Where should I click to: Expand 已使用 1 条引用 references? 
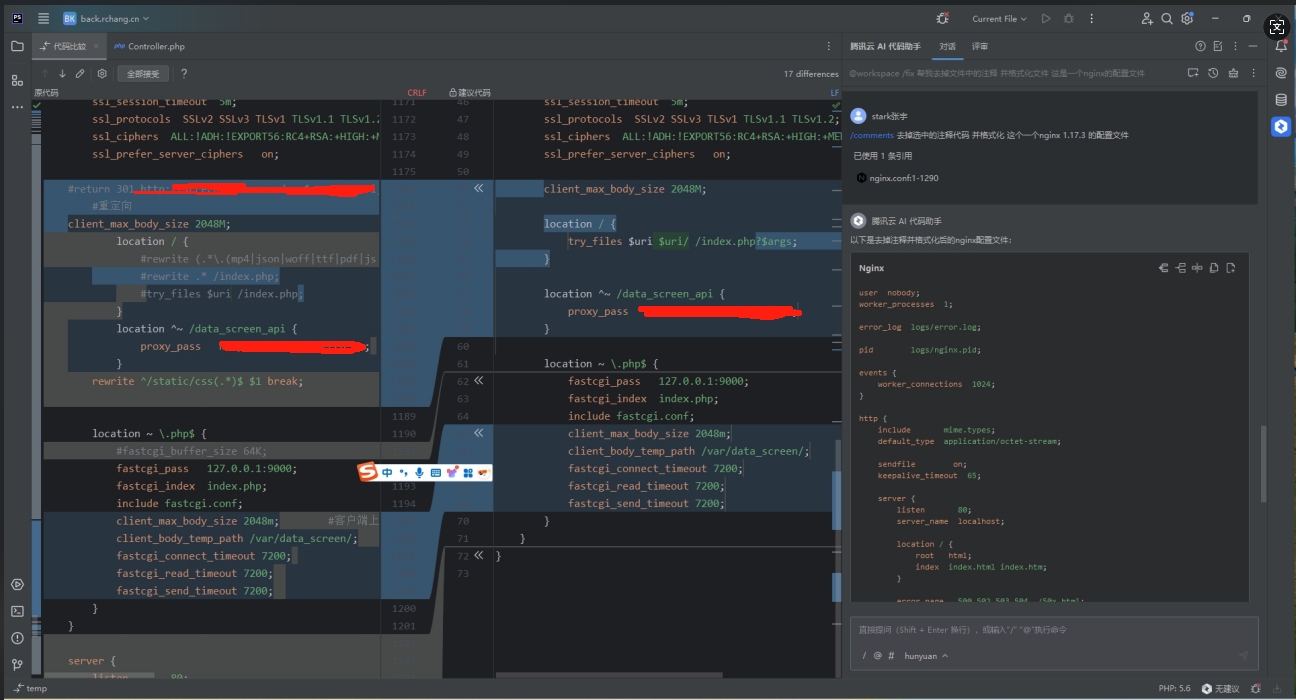[x=883, y=156]
